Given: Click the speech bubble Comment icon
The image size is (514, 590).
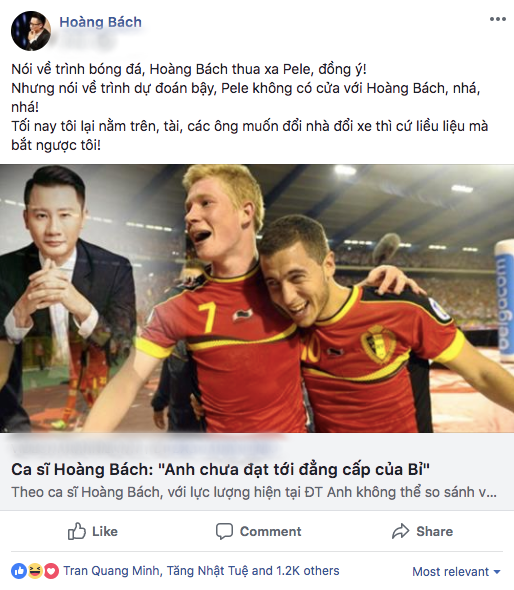Looking at the screenshot, I should [224, 531].
